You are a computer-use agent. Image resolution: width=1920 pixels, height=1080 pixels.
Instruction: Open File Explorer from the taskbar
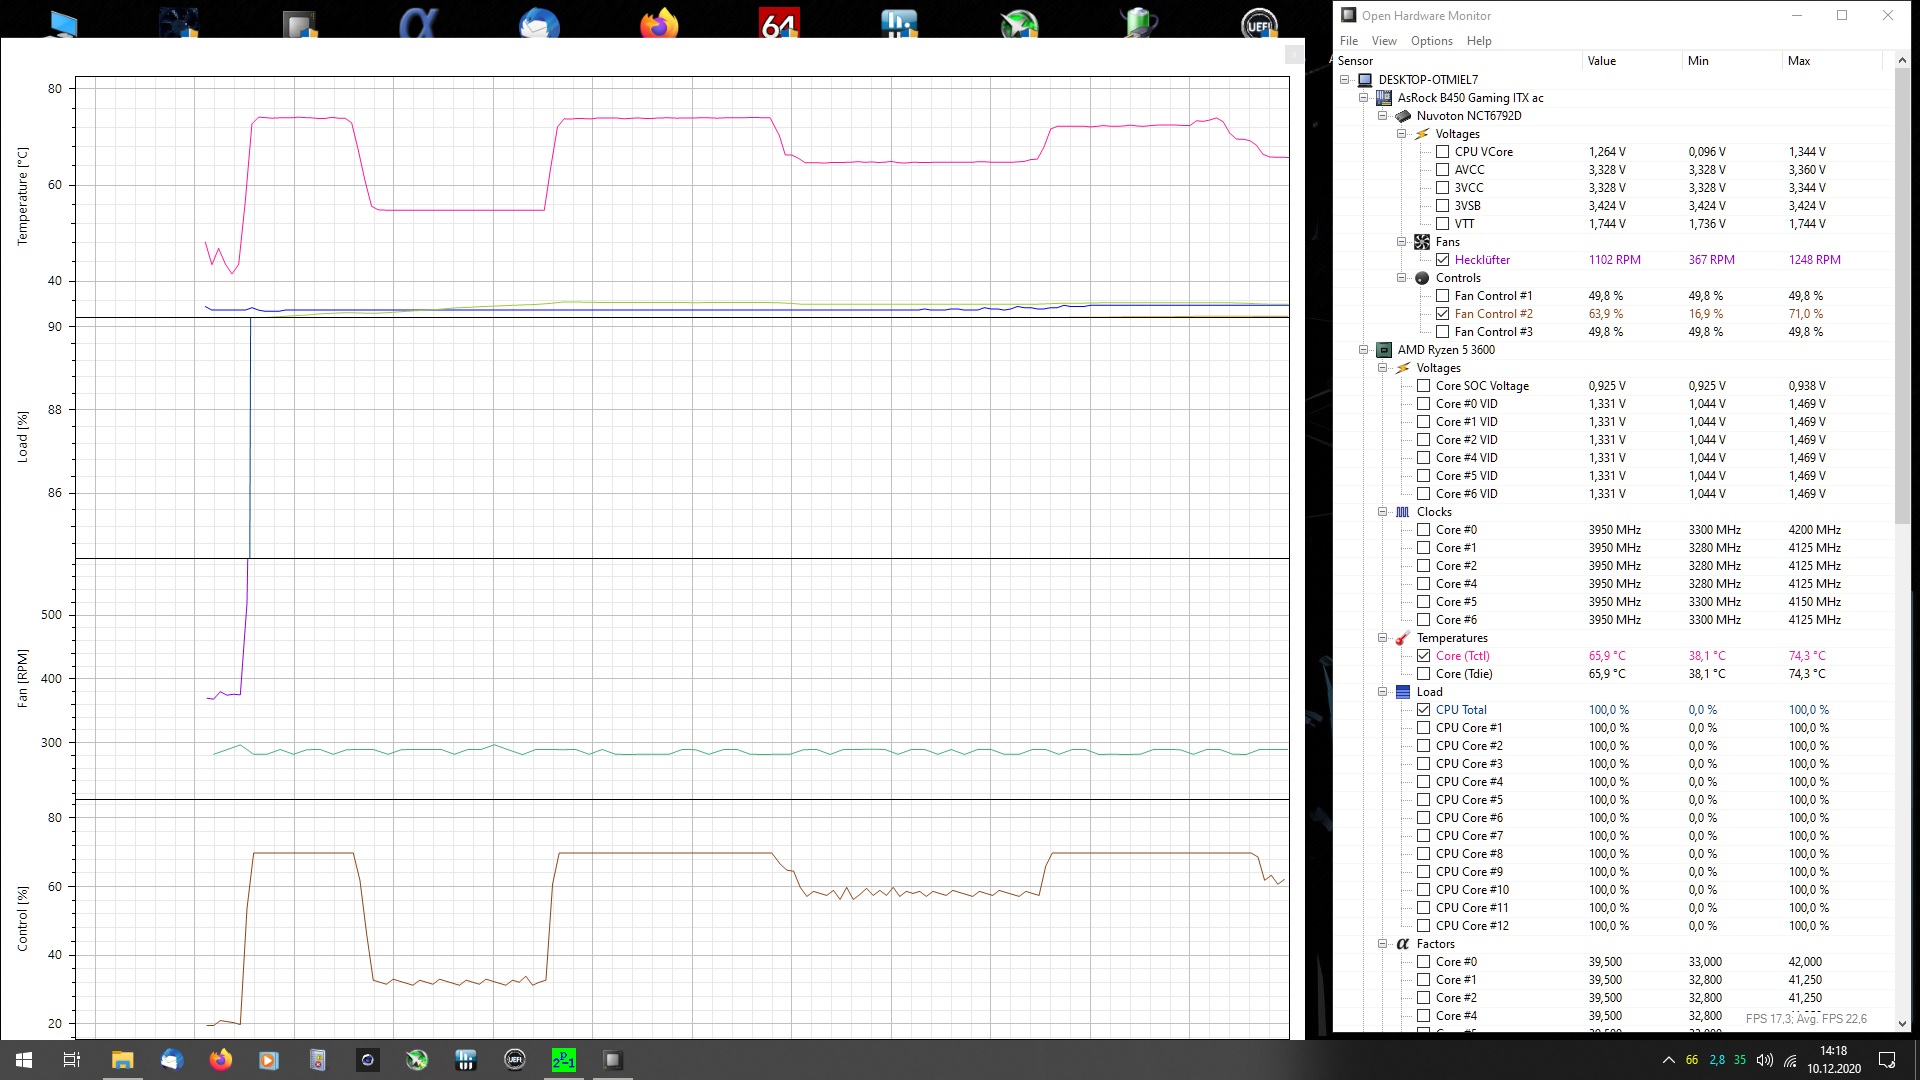click(x=122, y=1060)
